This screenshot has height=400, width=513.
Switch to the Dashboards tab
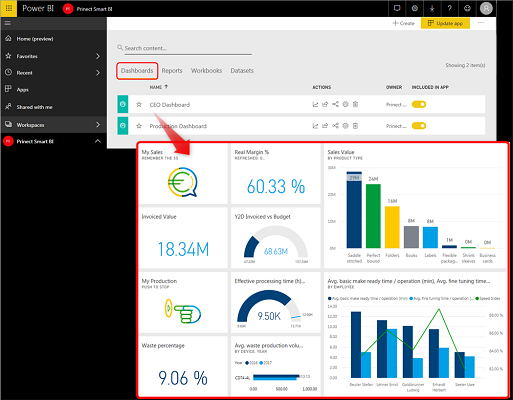click(137, 71)
